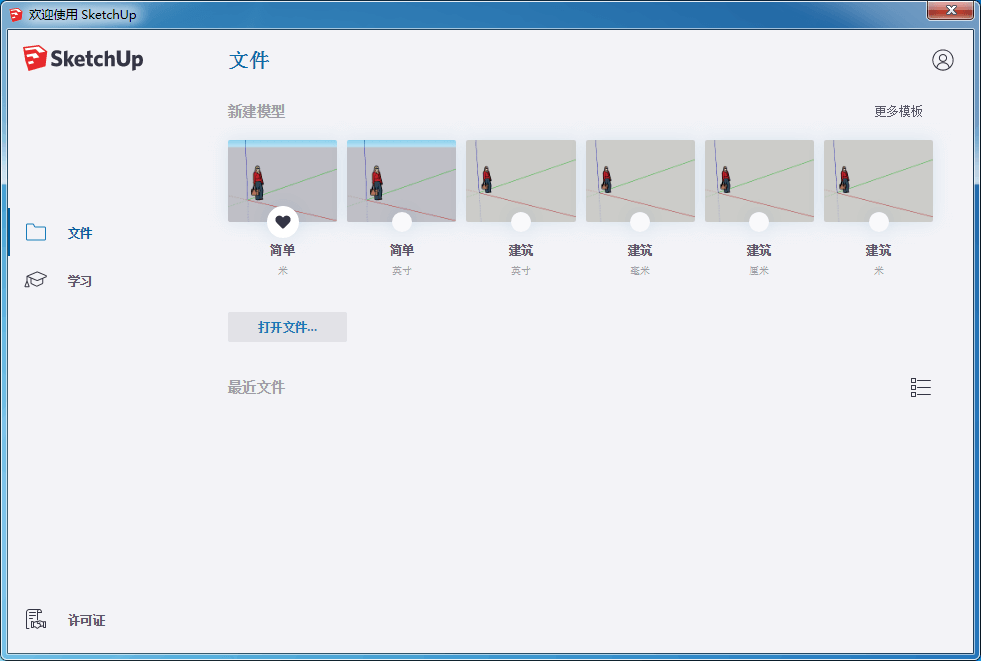Screen dimensions: 981x661
Task: Open the 更多模板 link
Action: pyautogui.click(x=897, y=111)
